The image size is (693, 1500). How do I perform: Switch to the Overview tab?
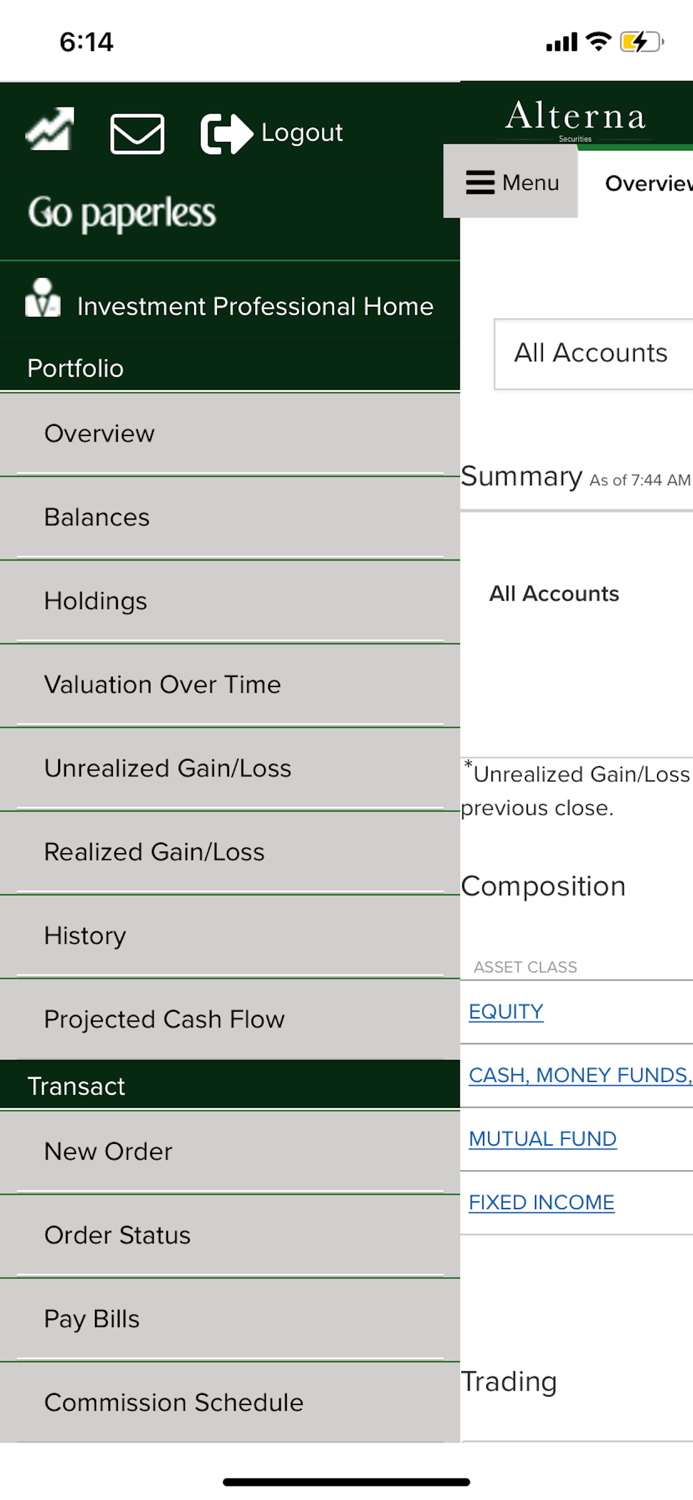[x=647, y=183]
